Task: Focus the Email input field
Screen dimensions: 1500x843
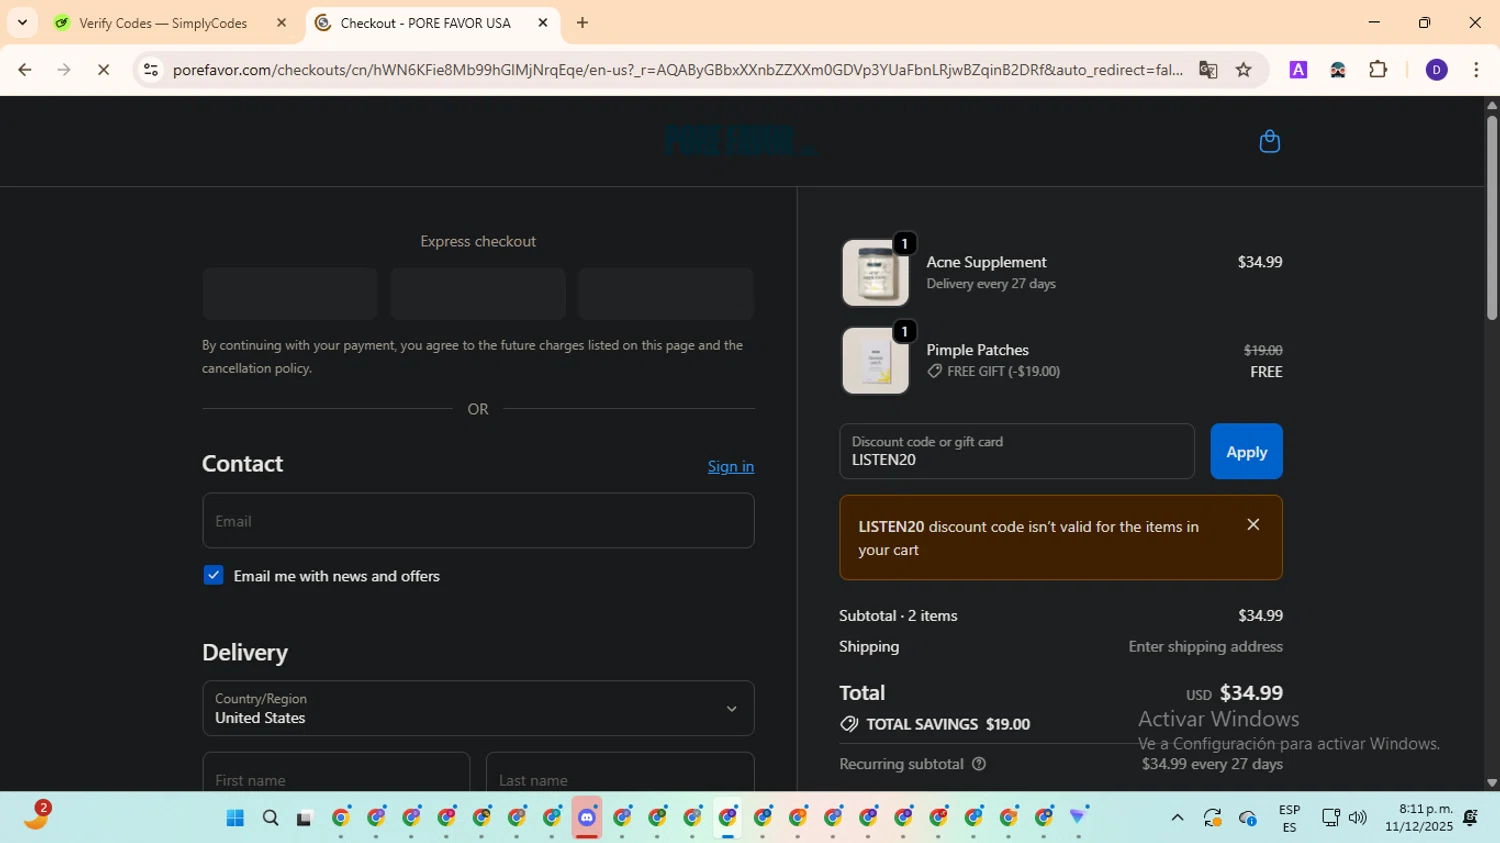Action: click(478, 521)
